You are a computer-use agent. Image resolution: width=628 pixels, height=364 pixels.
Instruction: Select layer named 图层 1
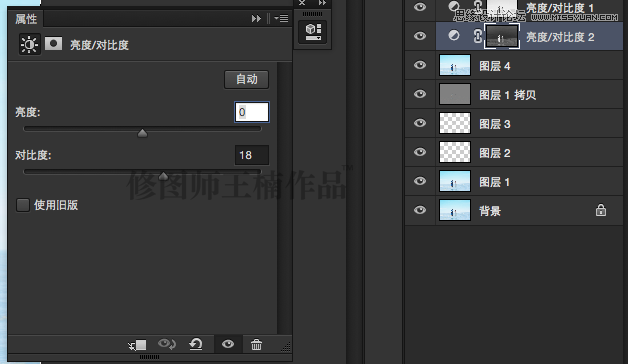click(495, 182)
